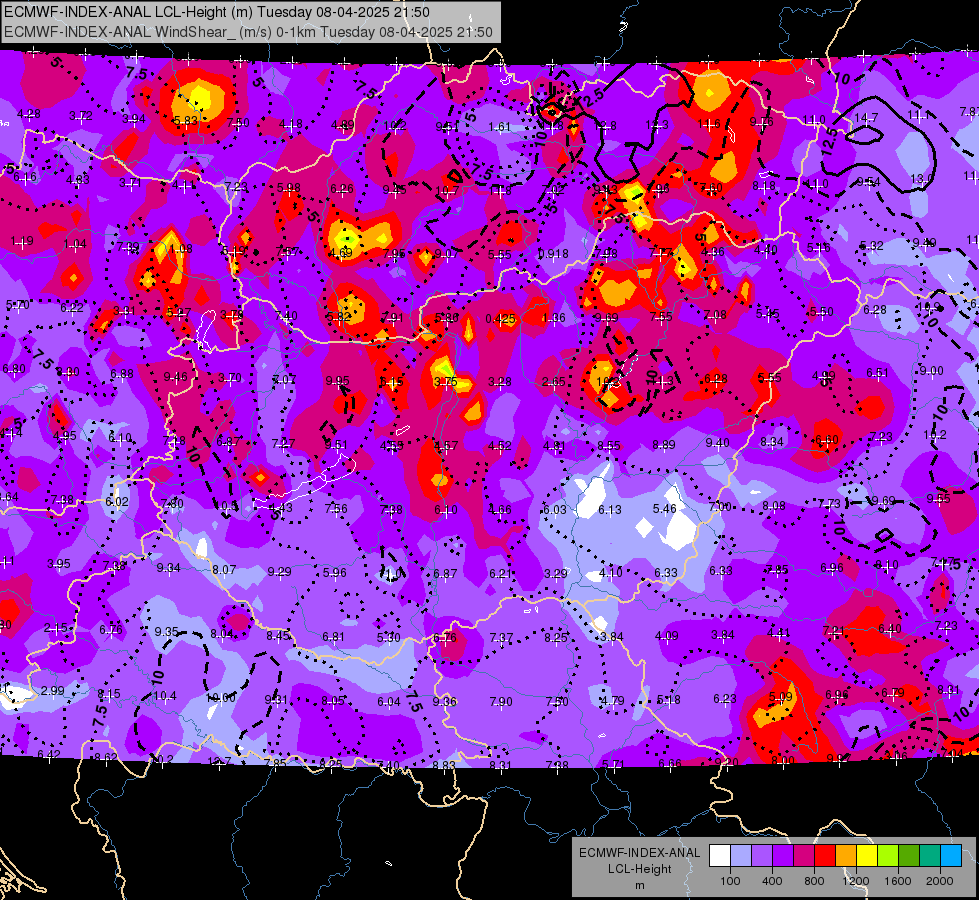Click the legend LCL-Height label
This screenshot has width=979, height=900.
(640, 869)
